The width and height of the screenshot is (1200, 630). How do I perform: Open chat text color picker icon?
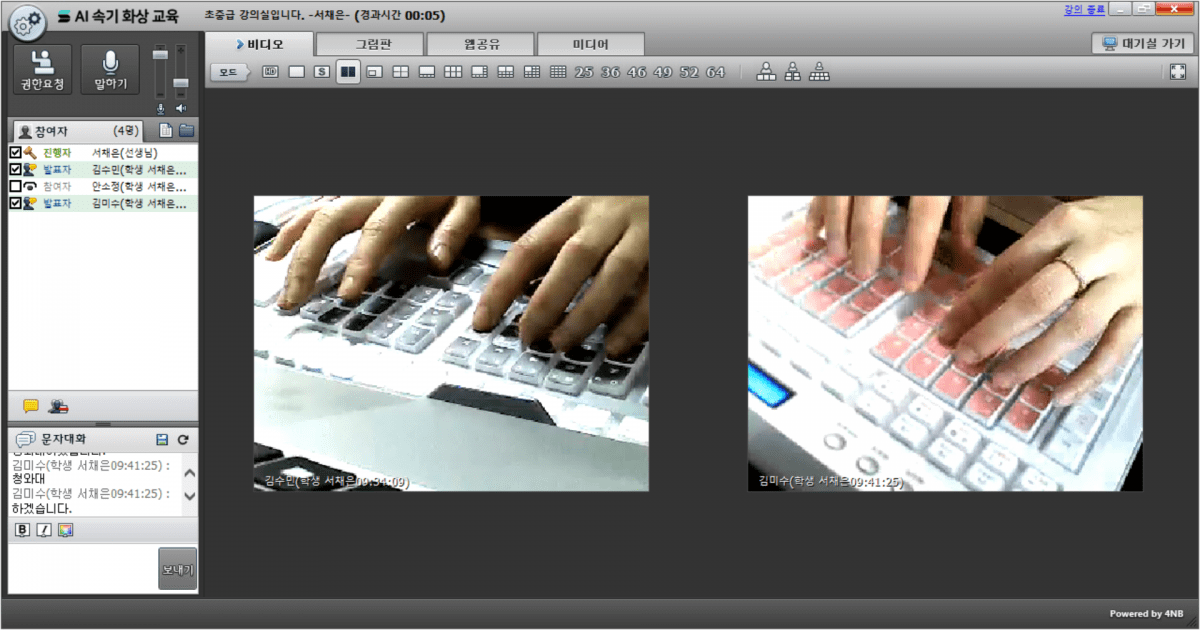(x=65, y=529)
